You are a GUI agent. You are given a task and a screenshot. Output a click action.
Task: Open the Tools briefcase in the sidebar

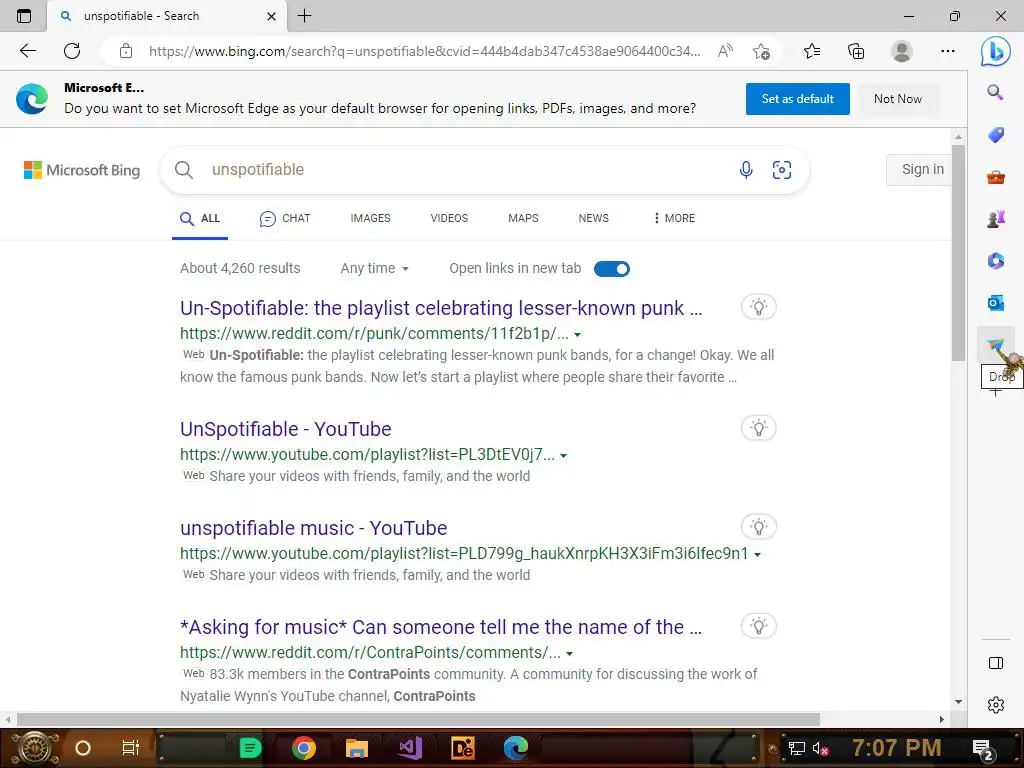[x=995, y=177]
